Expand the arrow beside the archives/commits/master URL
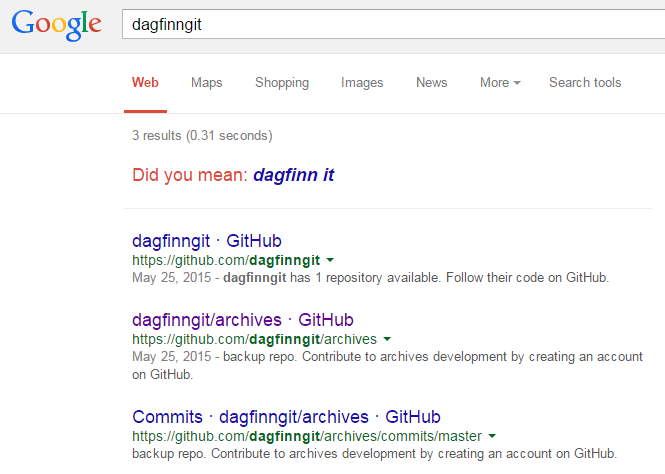The image size is (665, 474). tap(492, 436)
